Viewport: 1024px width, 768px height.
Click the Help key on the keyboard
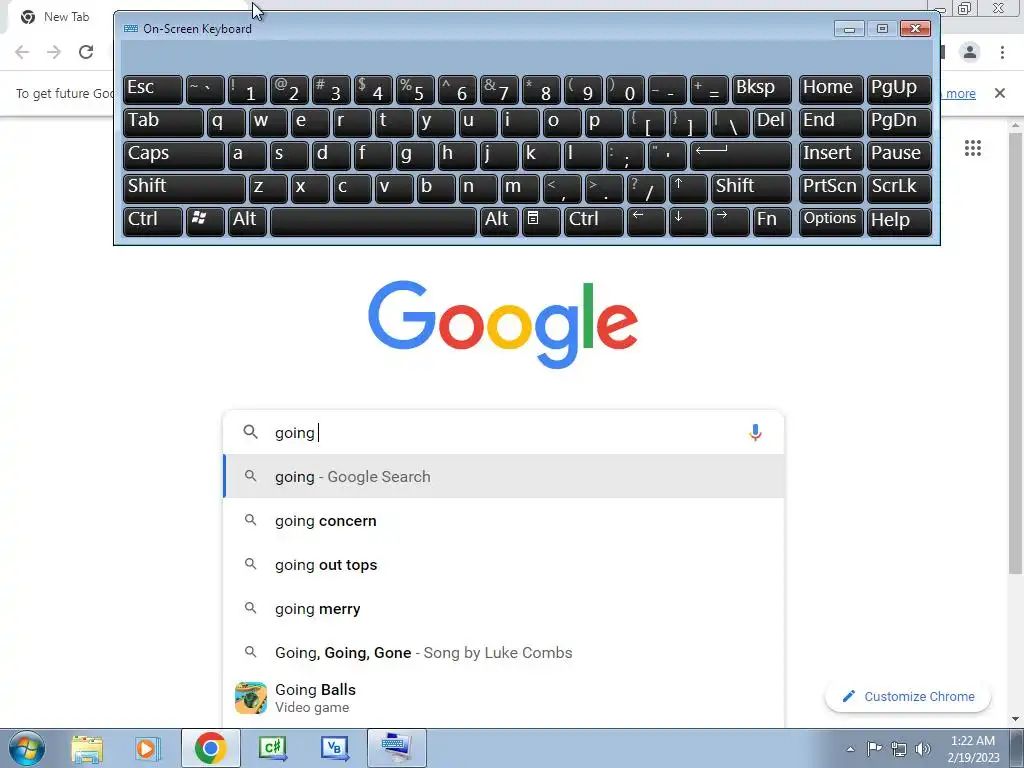[899, 221]
